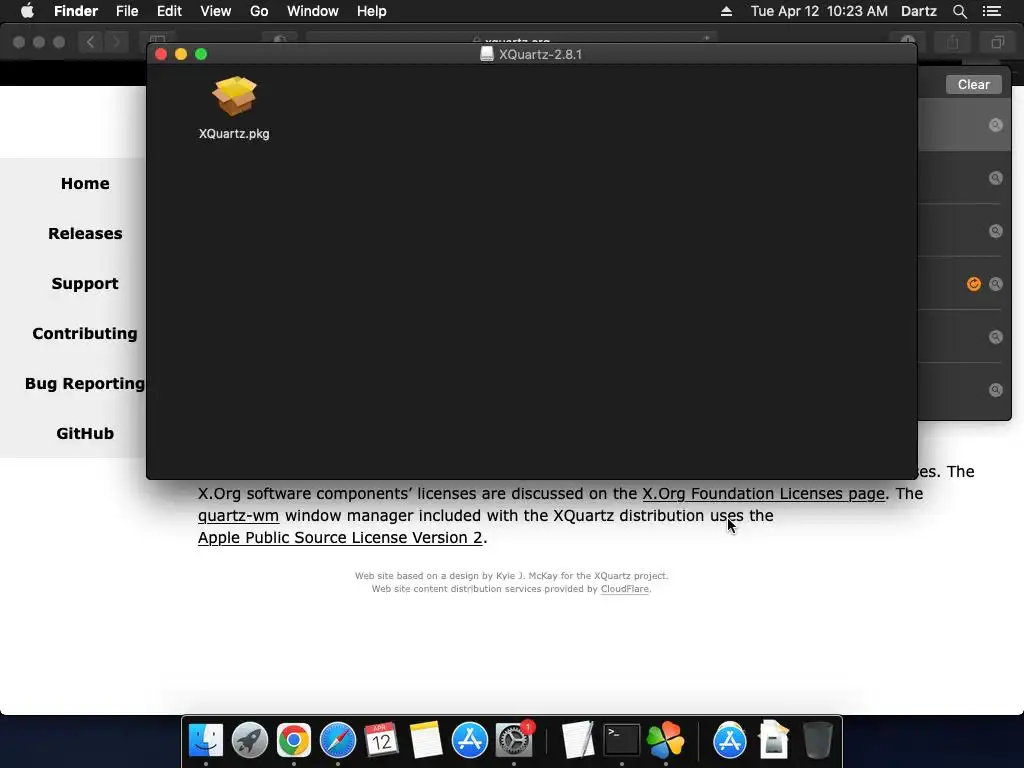Viewport: 1024px width, 768px height.
Task: Open the GitHub link in site sidebar
Action: tap(85, 433)
